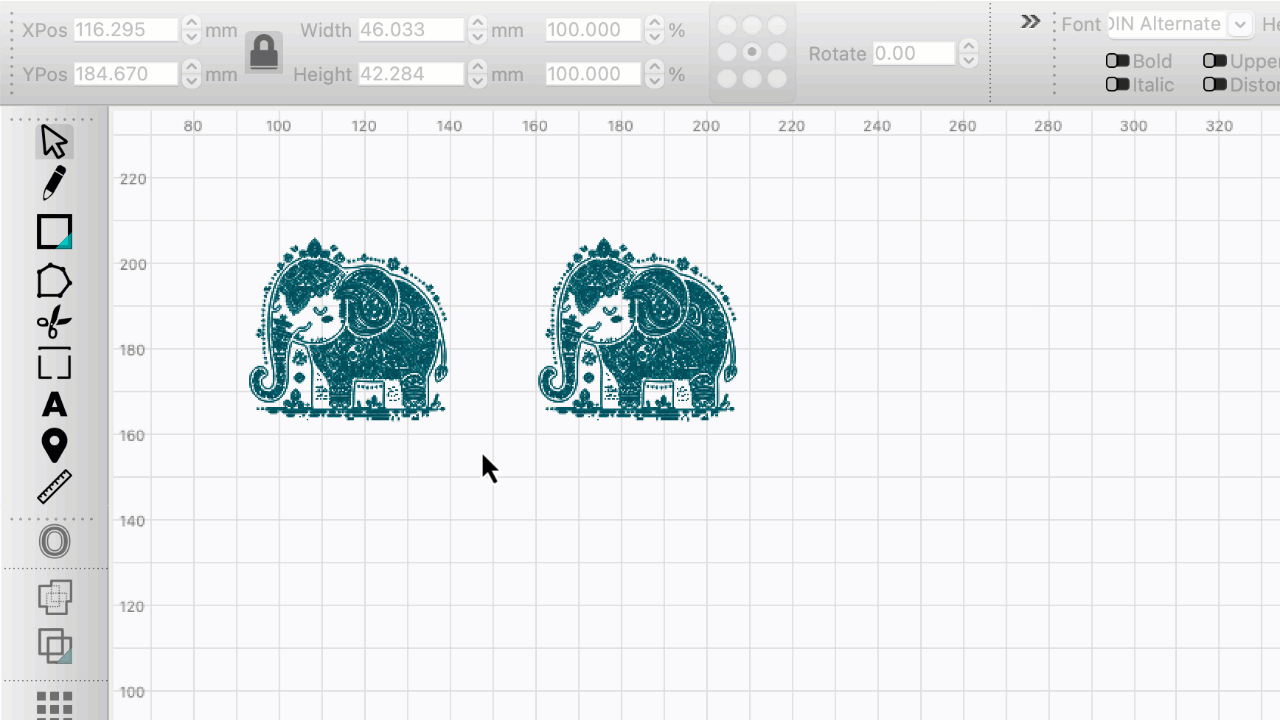This screenshot has width=1280, height=720.
Task: Select the top-left anchor point radio
Action: click(727, 26)
